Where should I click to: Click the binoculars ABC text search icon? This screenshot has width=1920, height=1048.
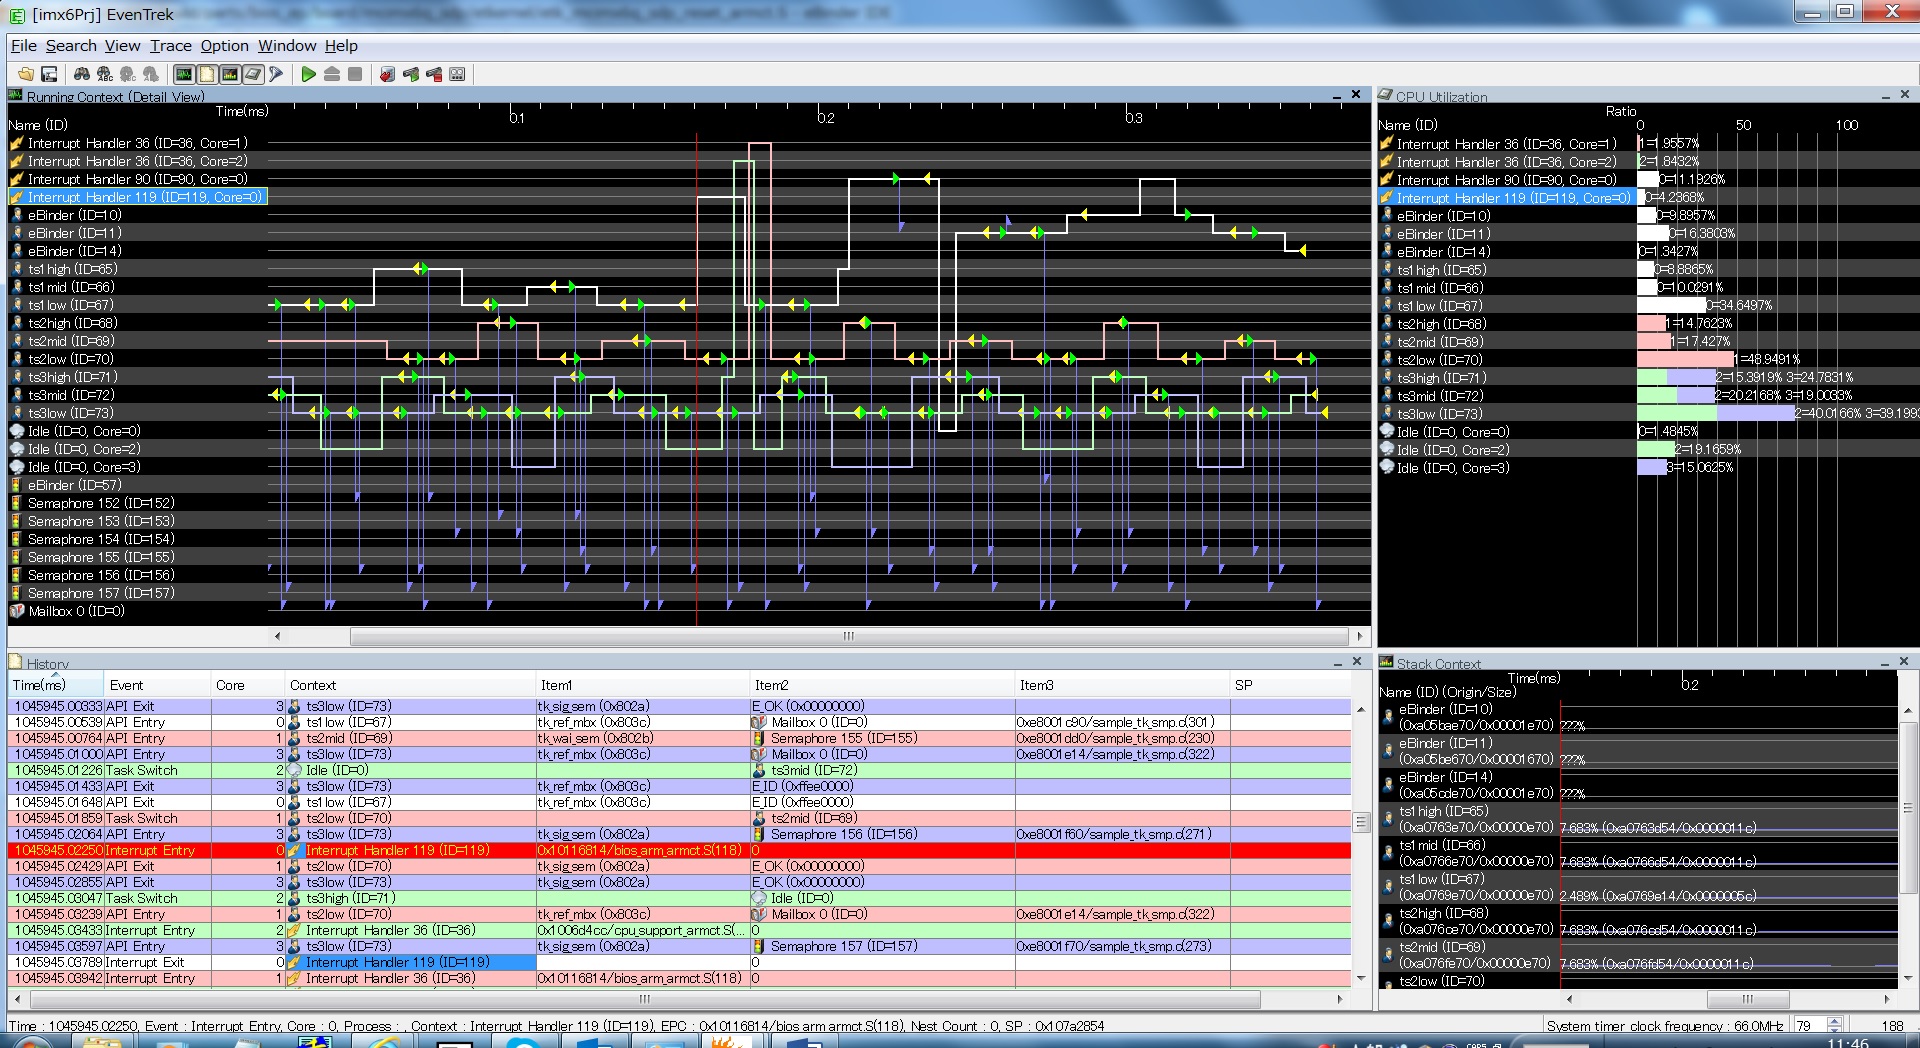104,74
